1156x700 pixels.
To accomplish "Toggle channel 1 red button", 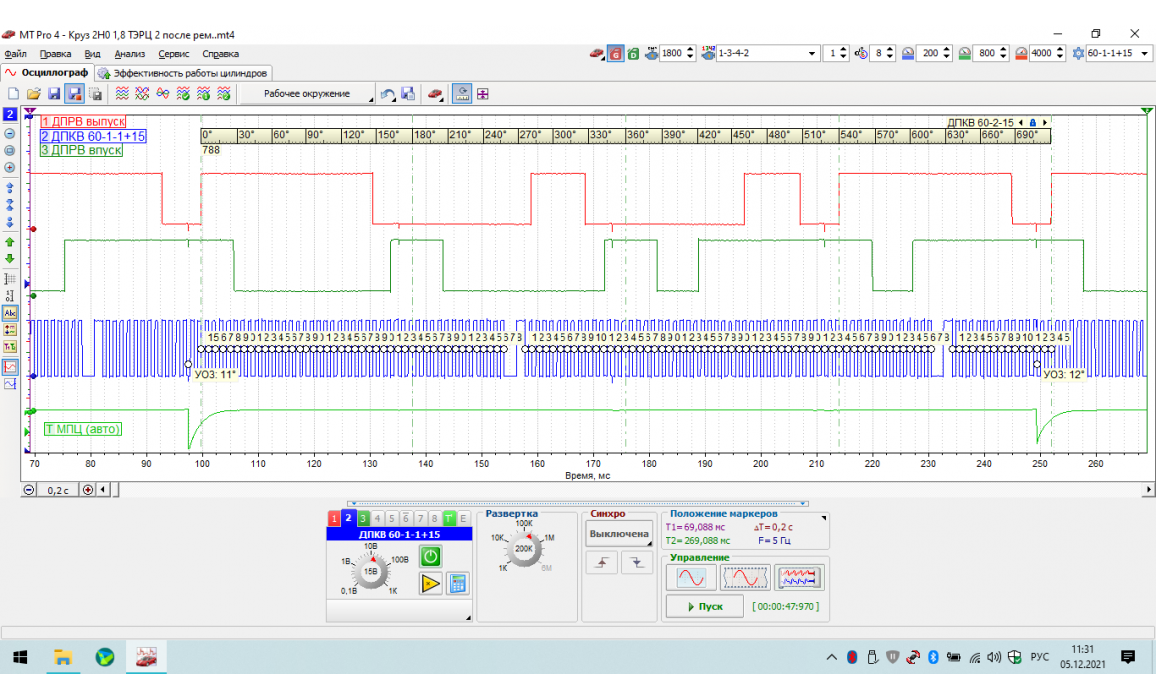I will [x=334, y=518].
